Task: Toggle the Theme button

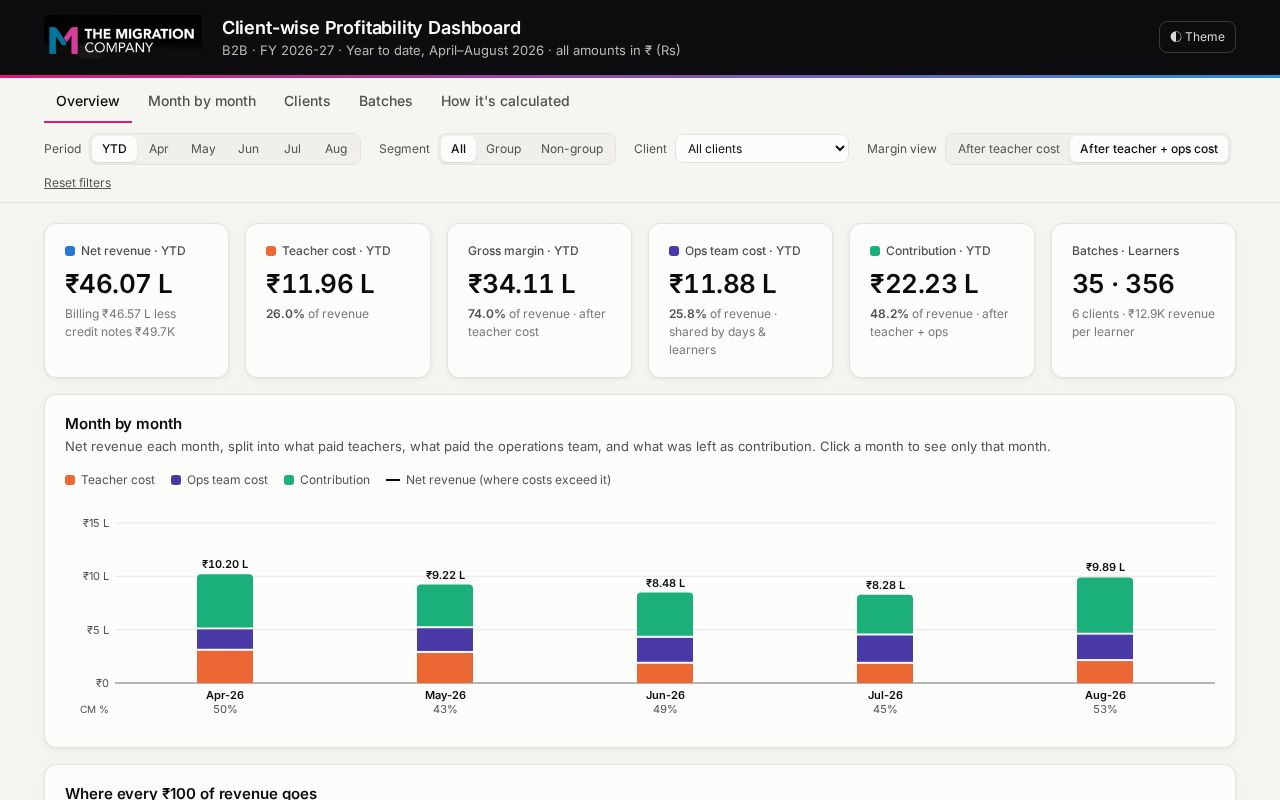Action: tap(1197, 37)
